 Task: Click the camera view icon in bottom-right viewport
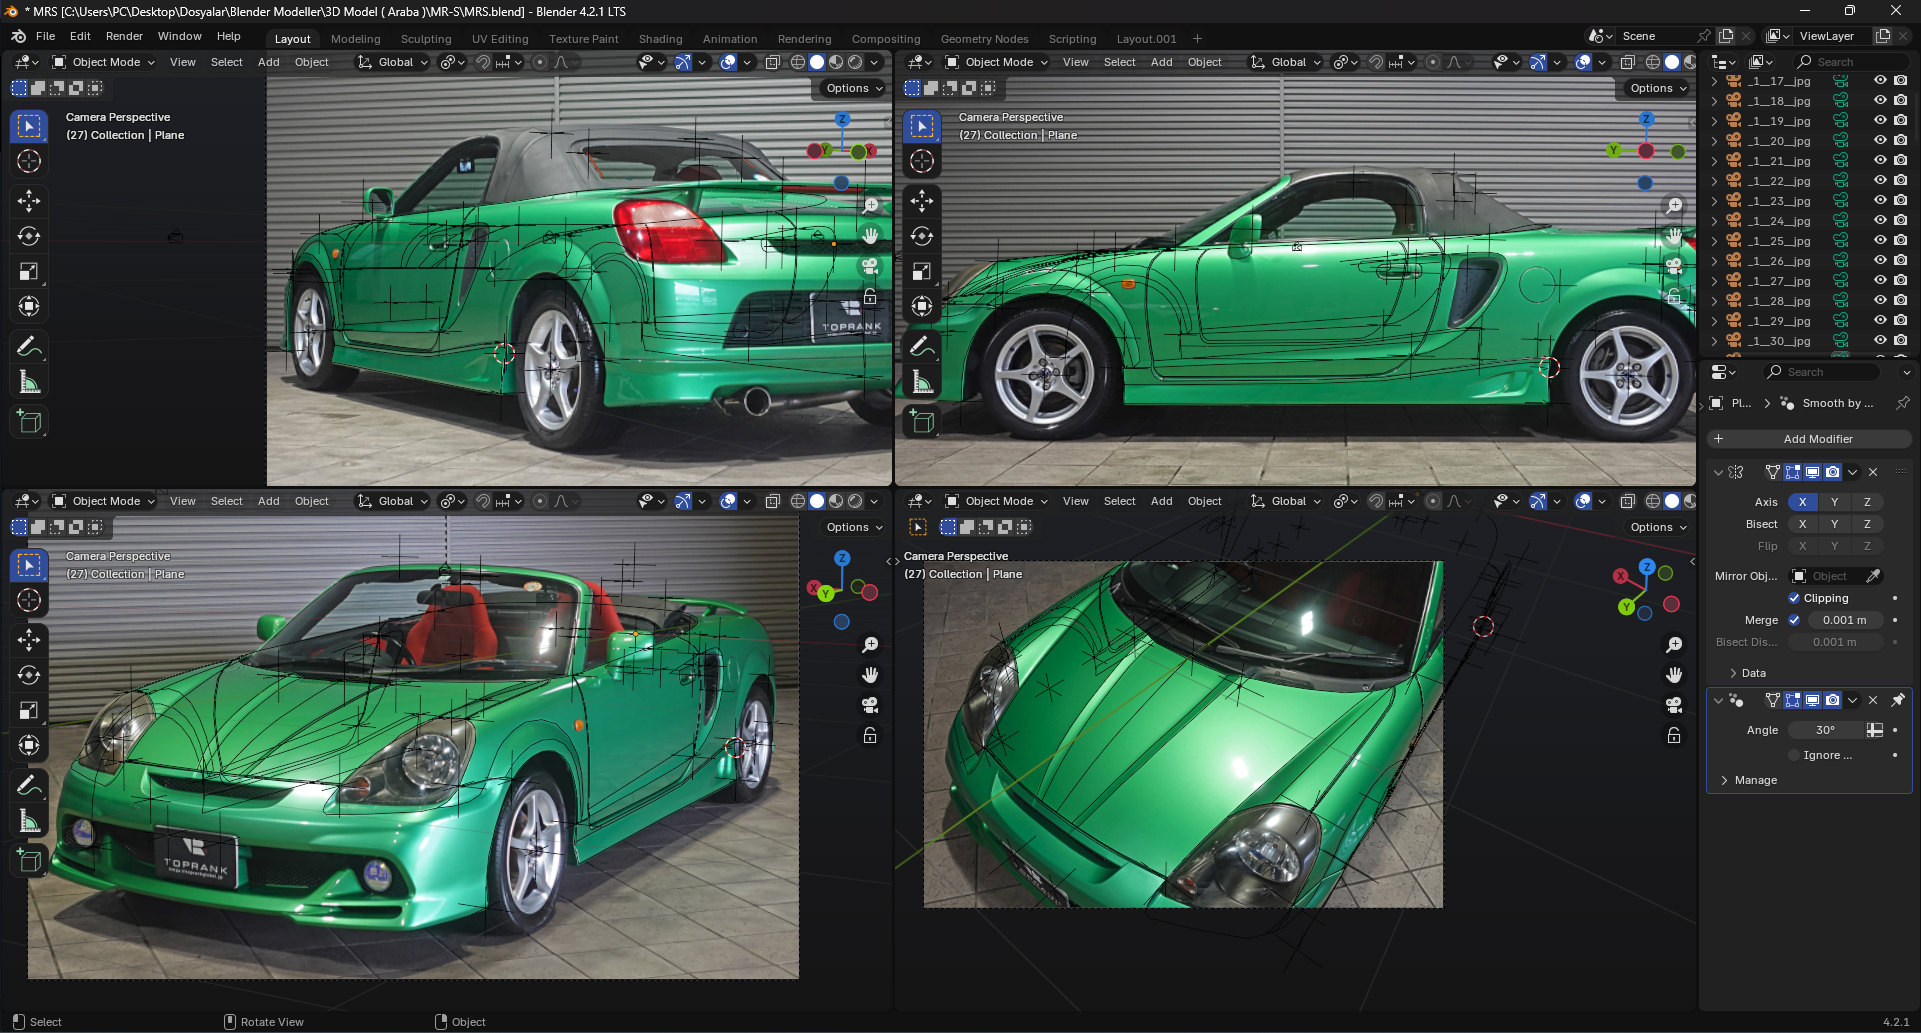[x=1674, y=705]
